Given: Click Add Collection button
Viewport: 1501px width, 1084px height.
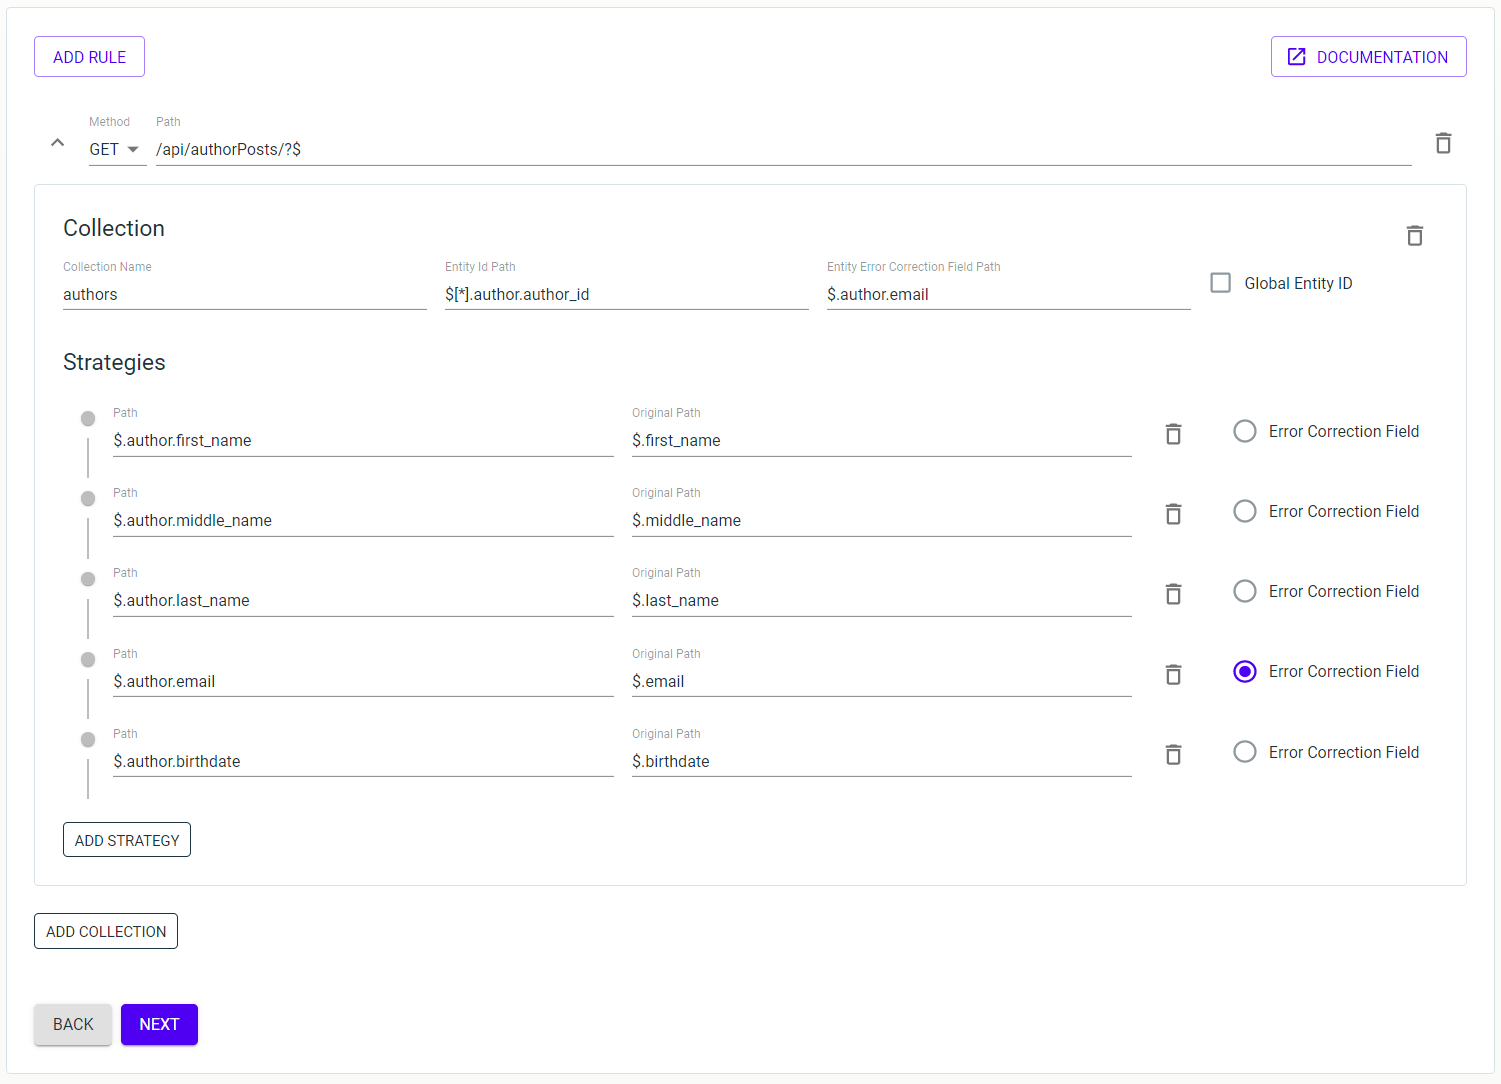Looking at the screenshot, I should (106, 931).
